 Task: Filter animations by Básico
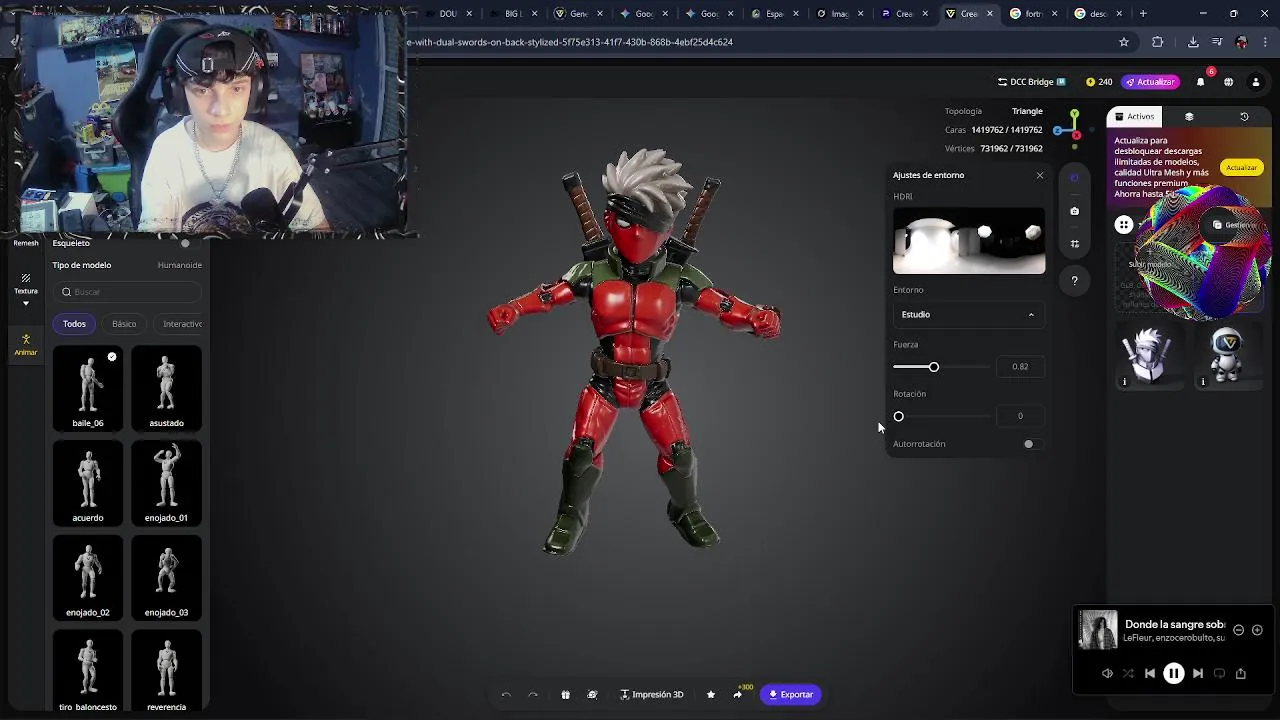124,324
